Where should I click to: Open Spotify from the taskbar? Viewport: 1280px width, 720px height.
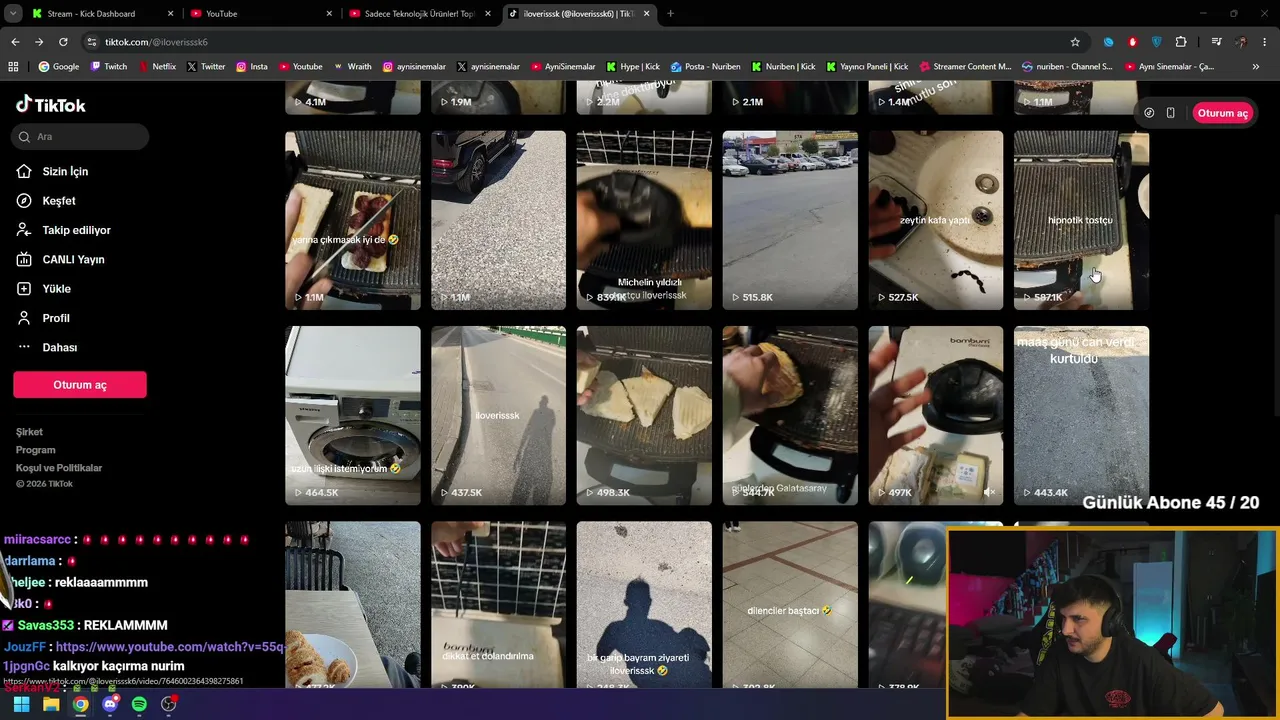coord(139,704)
